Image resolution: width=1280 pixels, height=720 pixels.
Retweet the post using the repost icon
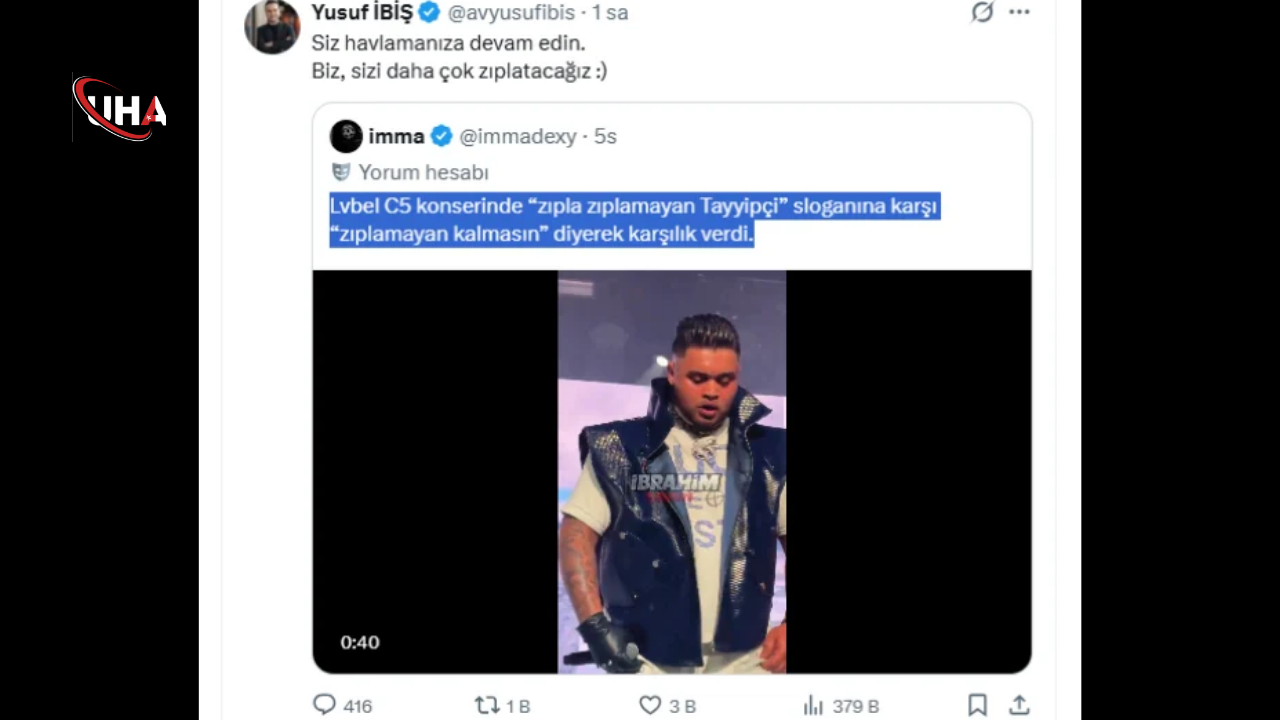point(487,705)
